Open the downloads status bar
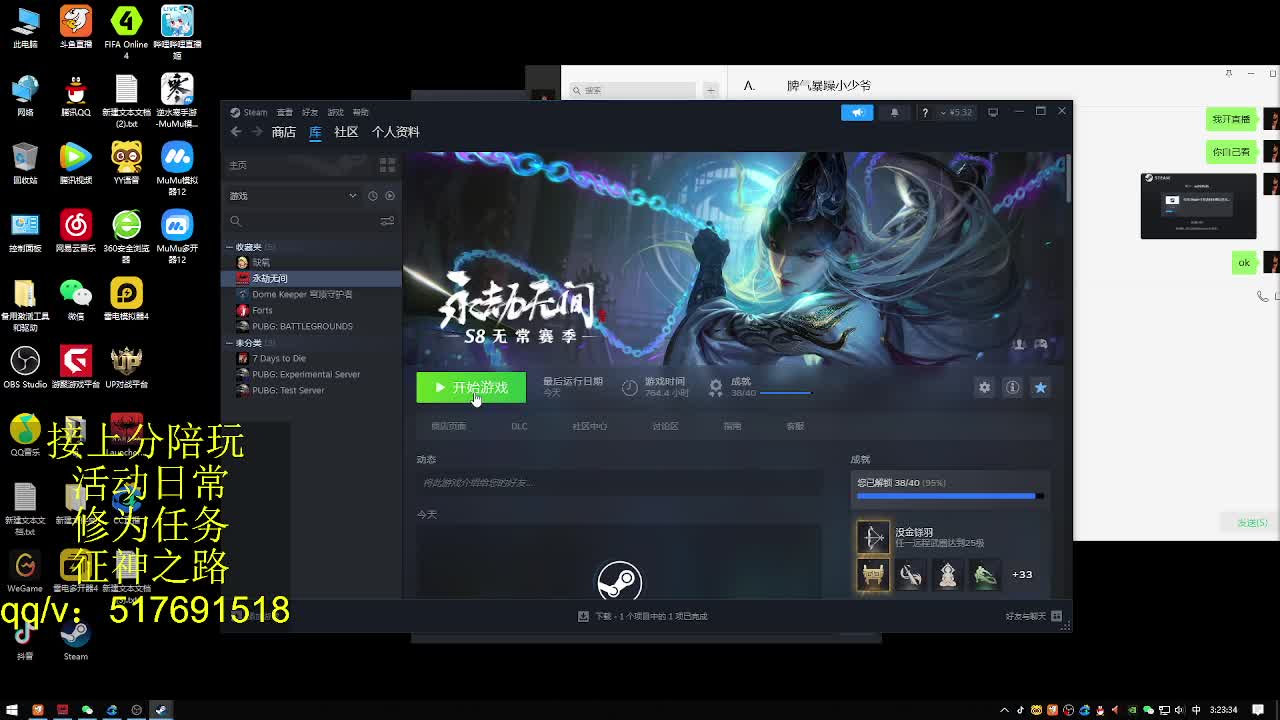 (x=643, y=616)
